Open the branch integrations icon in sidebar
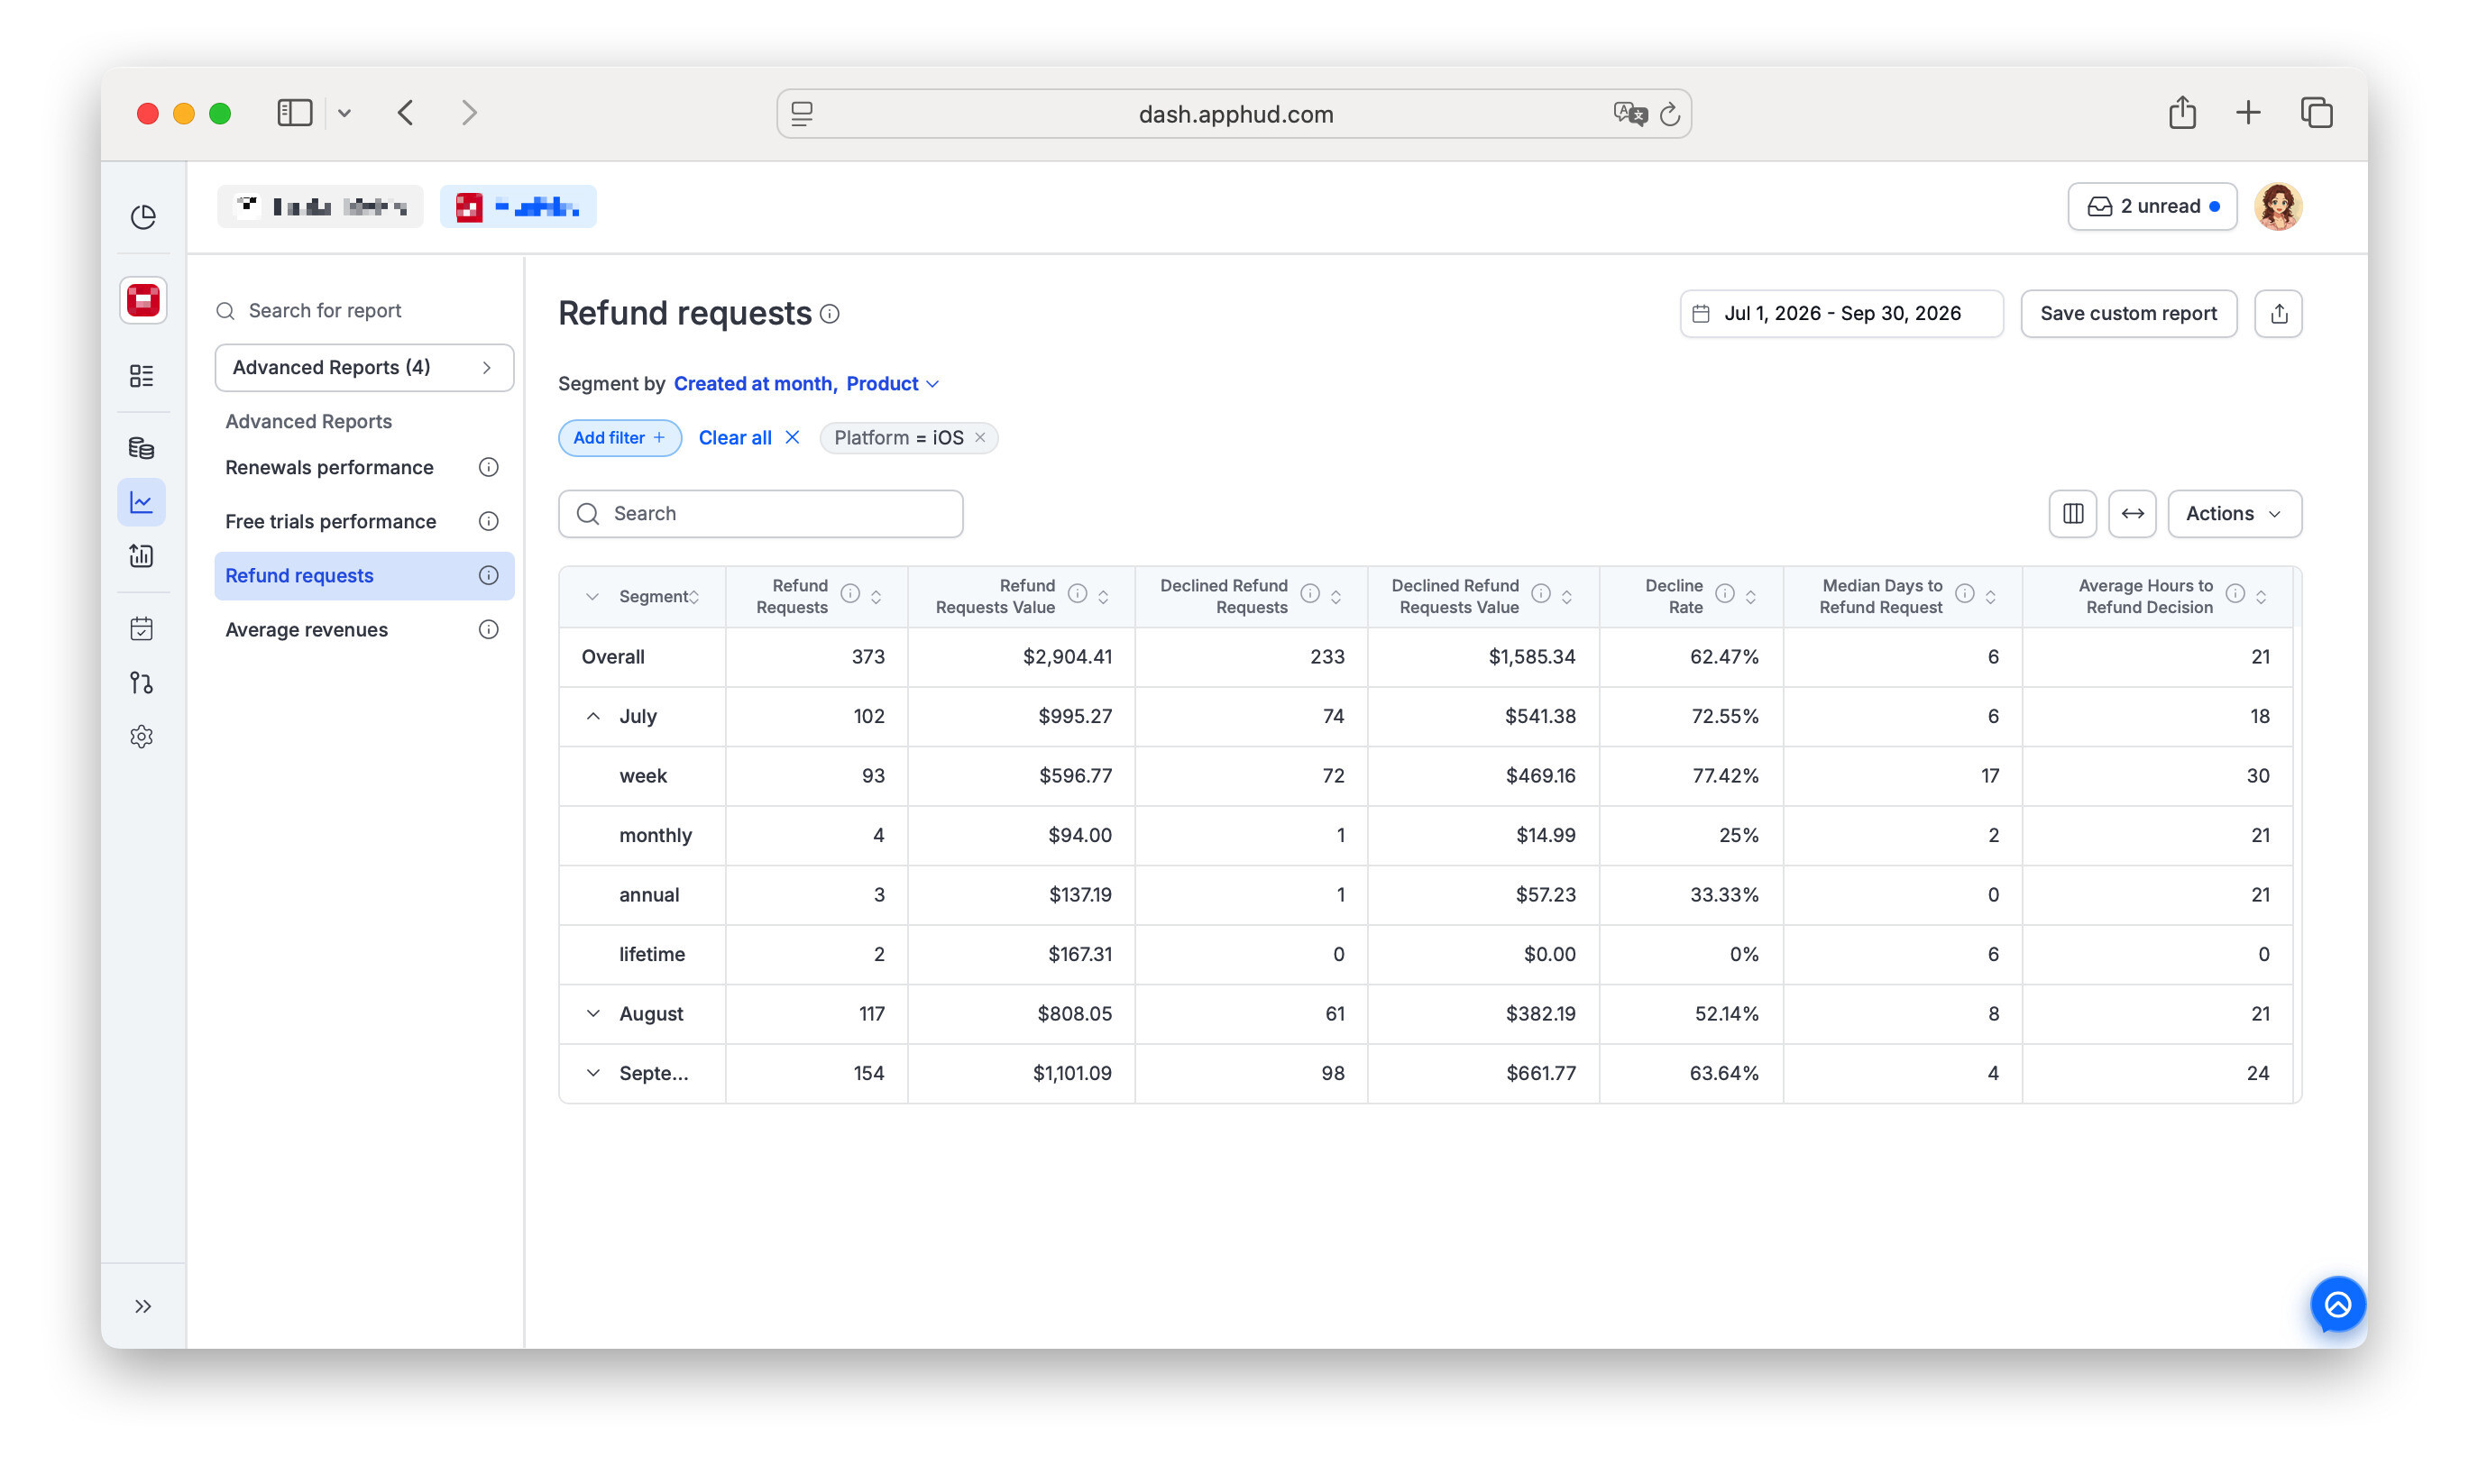This screenshot has height=1484, width=2469. 141,683
